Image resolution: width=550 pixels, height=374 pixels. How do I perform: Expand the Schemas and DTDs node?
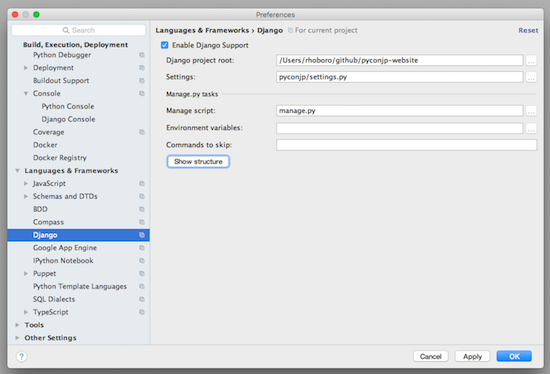26,196
